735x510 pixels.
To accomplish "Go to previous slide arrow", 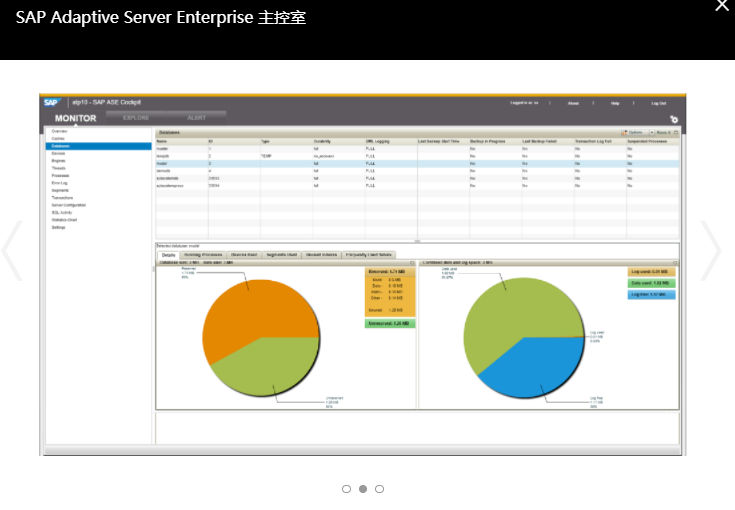I will (x=12, y=251).
